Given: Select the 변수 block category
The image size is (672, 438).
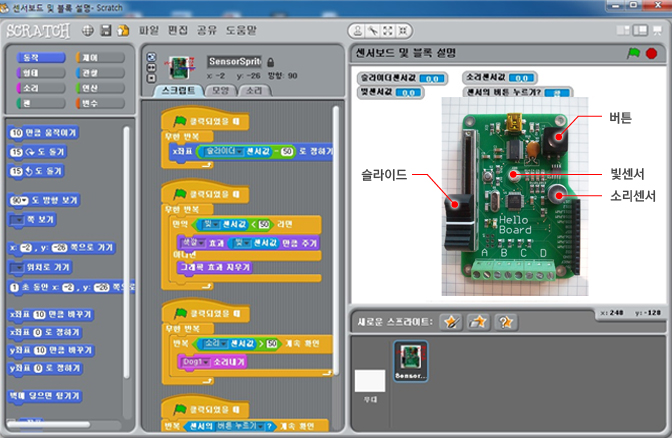Looking at the screenshot, I should pos(100,103).
